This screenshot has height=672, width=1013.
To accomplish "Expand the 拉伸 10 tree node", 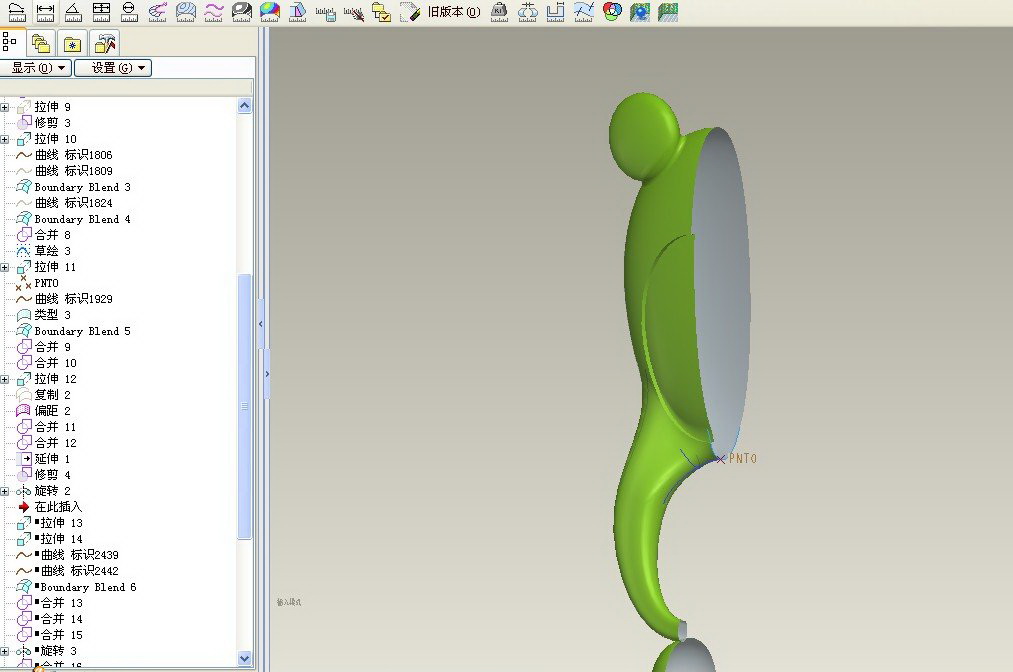I will 5,139.
